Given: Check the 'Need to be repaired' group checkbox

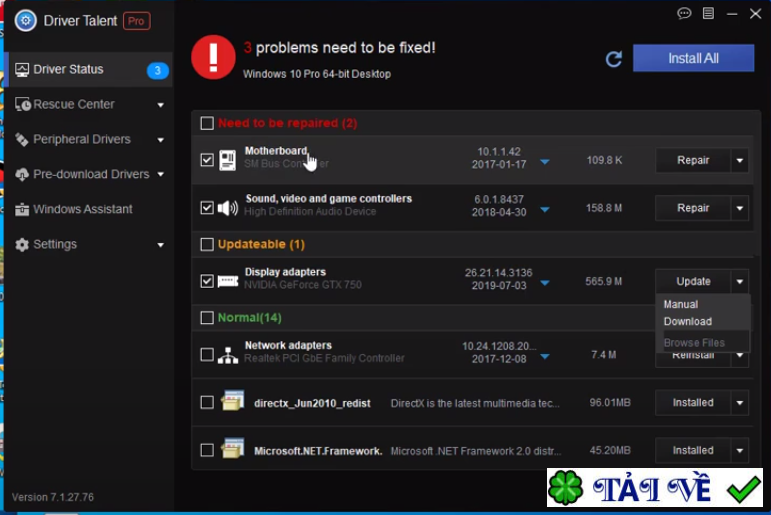Looking at the screenshot, I should [207, 123].
